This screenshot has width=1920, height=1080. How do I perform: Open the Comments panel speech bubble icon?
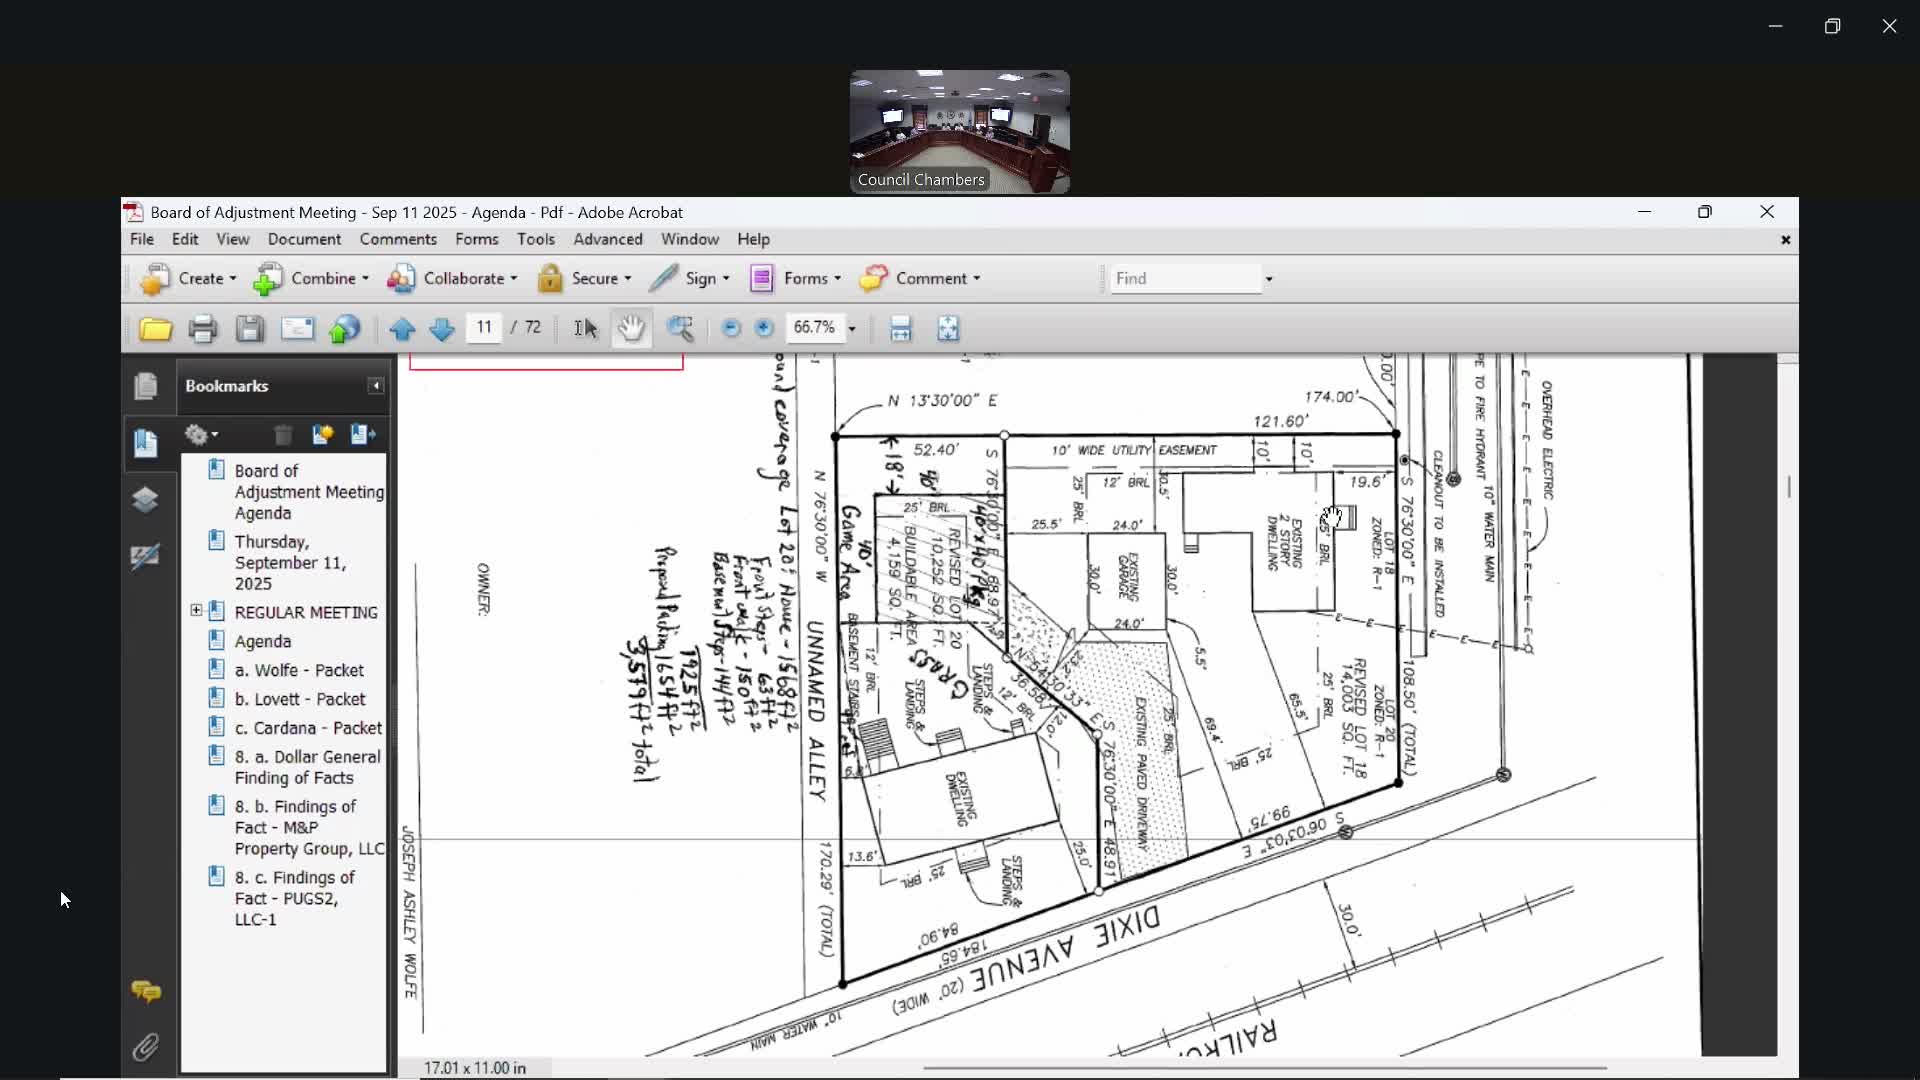(146, 991)
